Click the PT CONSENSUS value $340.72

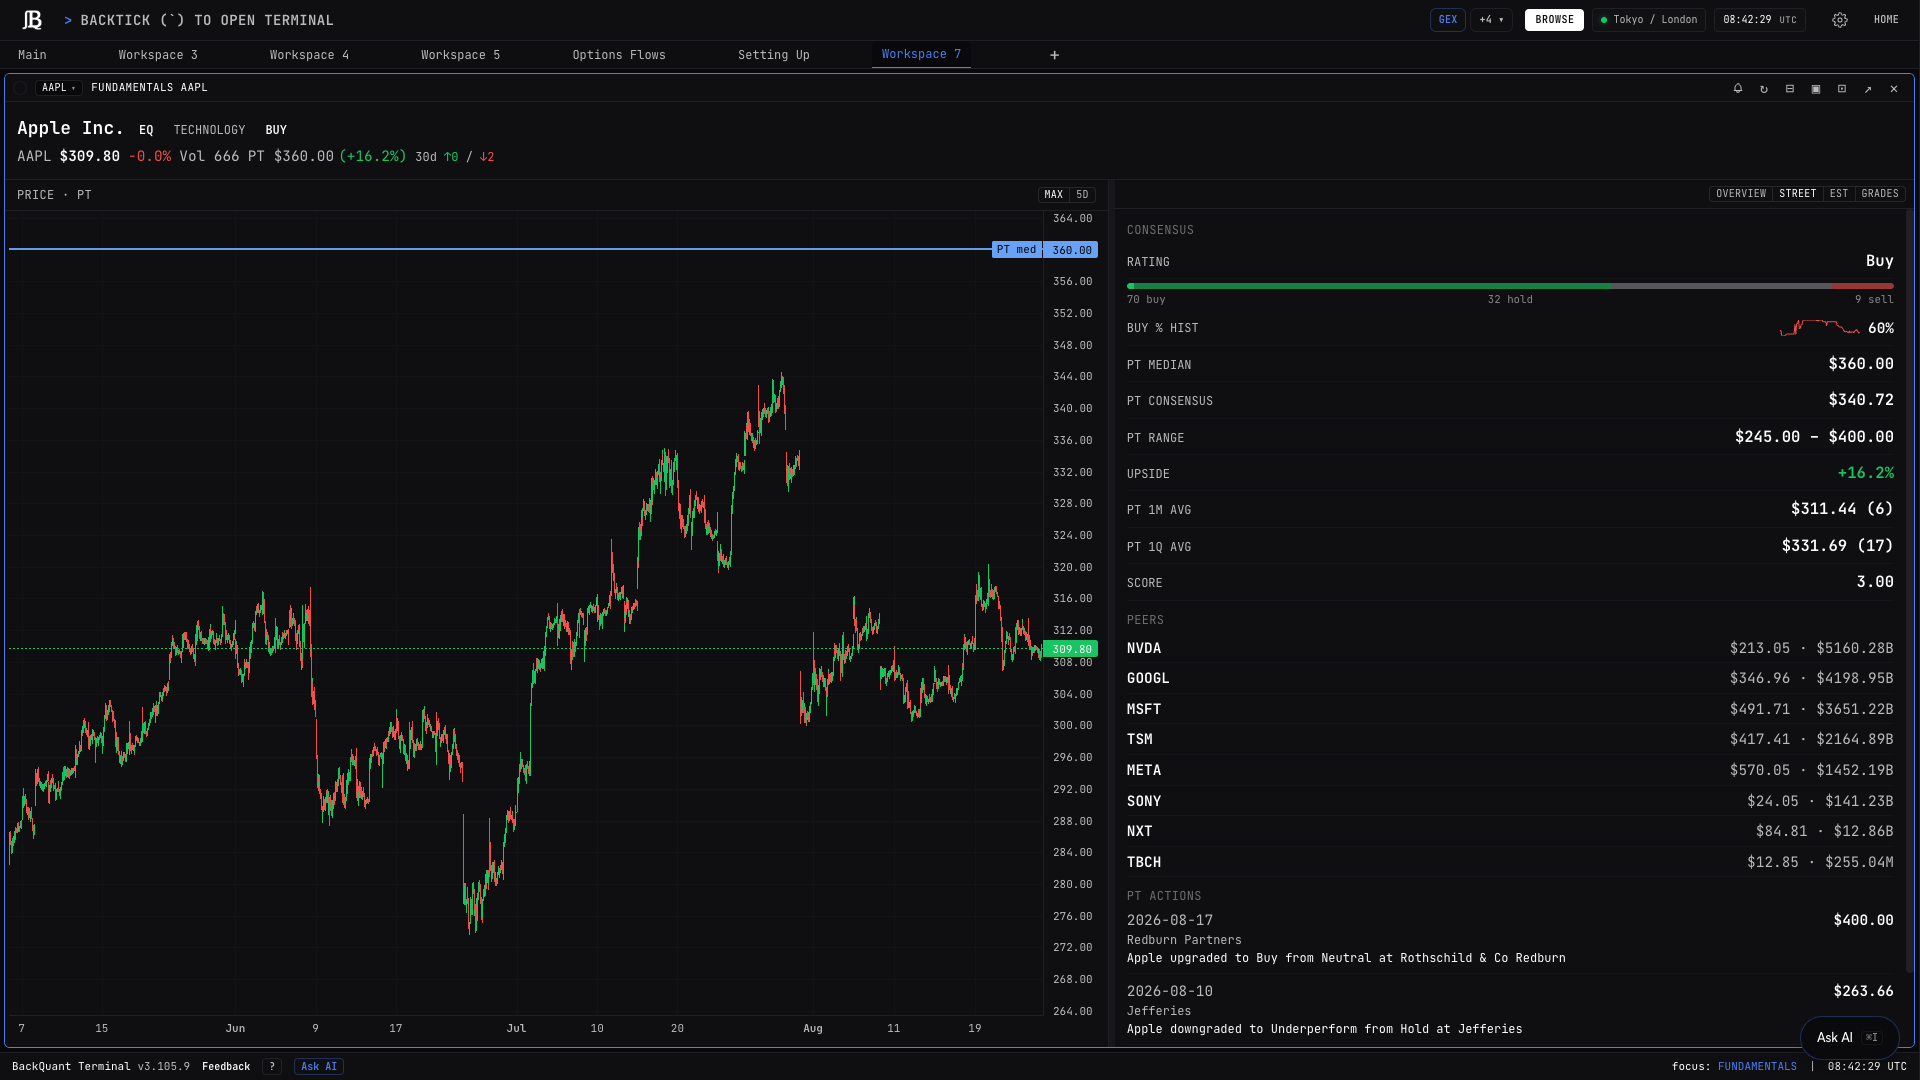point(1861,400)
